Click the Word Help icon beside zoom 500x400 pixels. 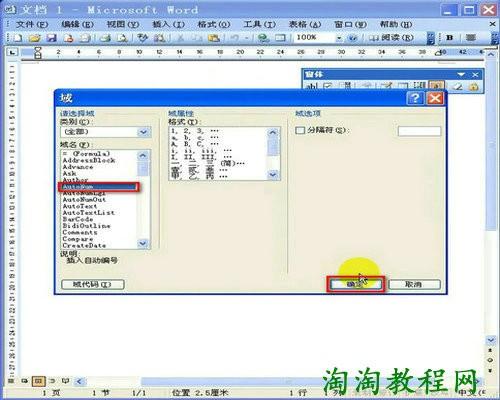click(x=353, y=38)
